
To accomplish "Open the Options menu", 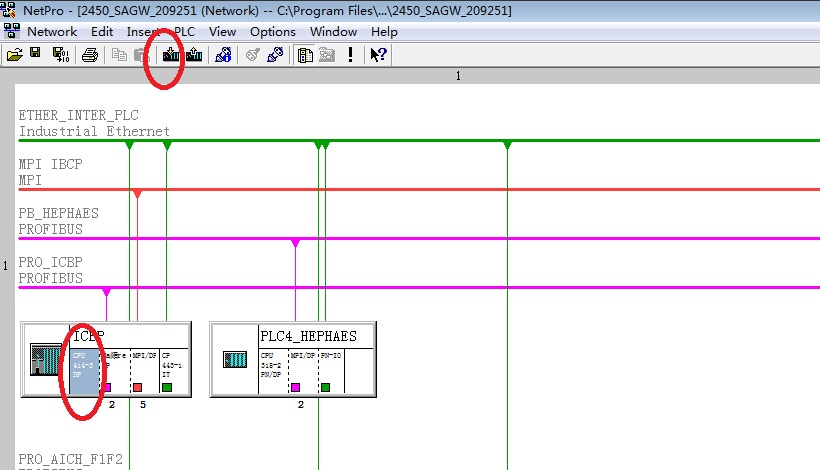I will click(x=272, y=32).
